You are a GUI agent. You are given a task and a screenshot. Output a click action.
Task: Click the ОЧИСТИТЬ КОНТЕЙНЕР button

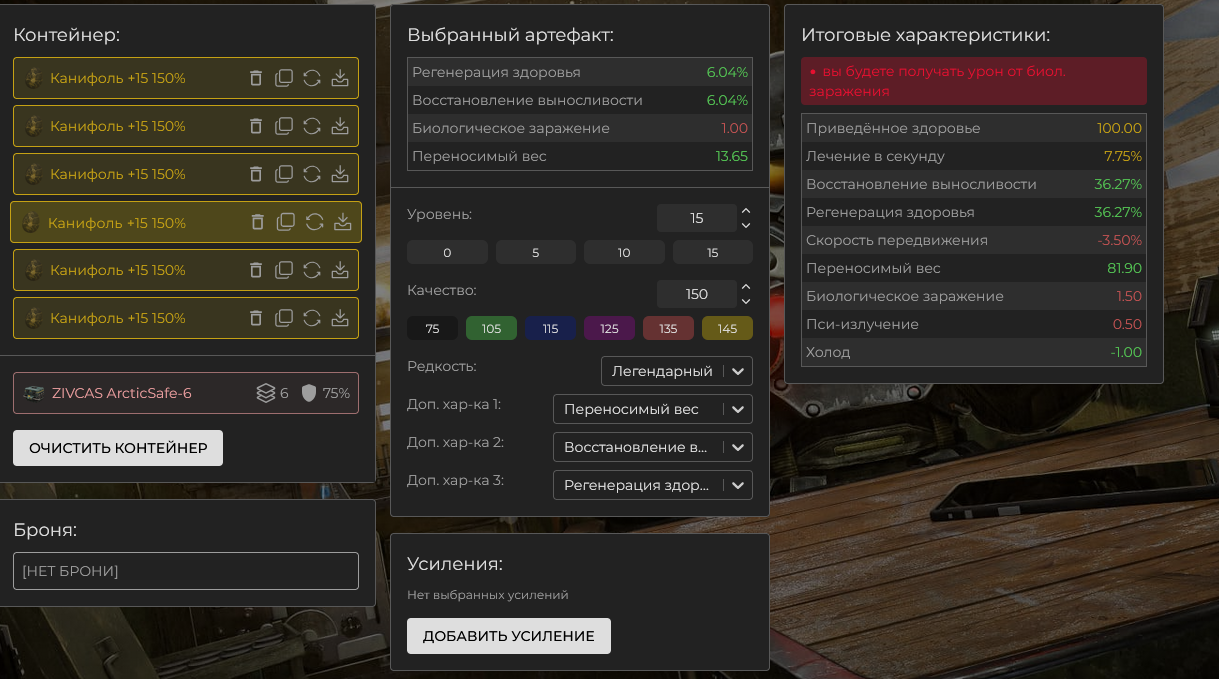(118, 448)
